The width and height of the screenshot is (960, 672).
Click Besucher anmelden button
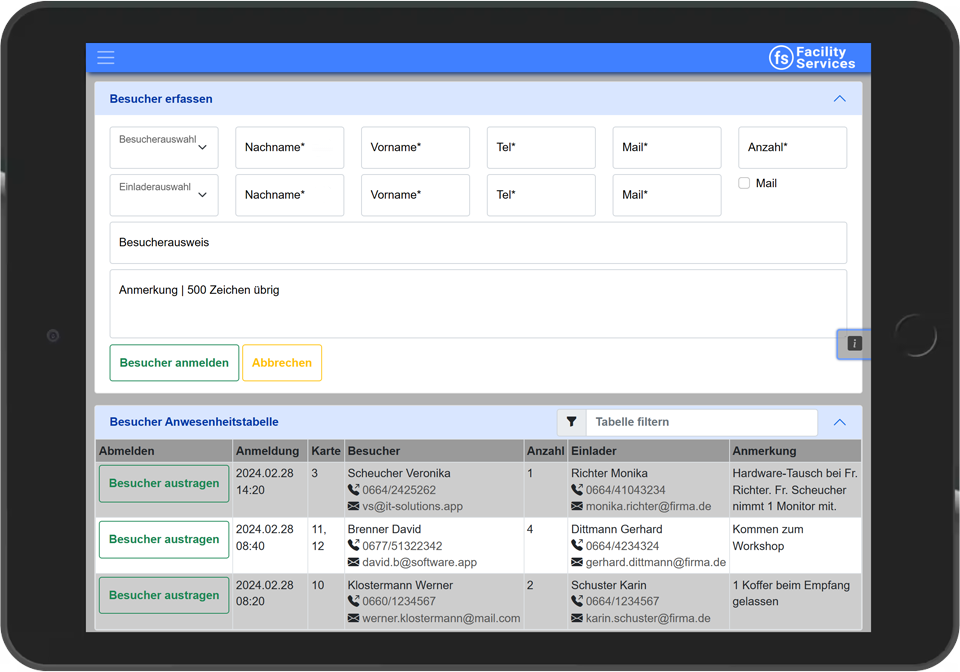pos(174,363)
